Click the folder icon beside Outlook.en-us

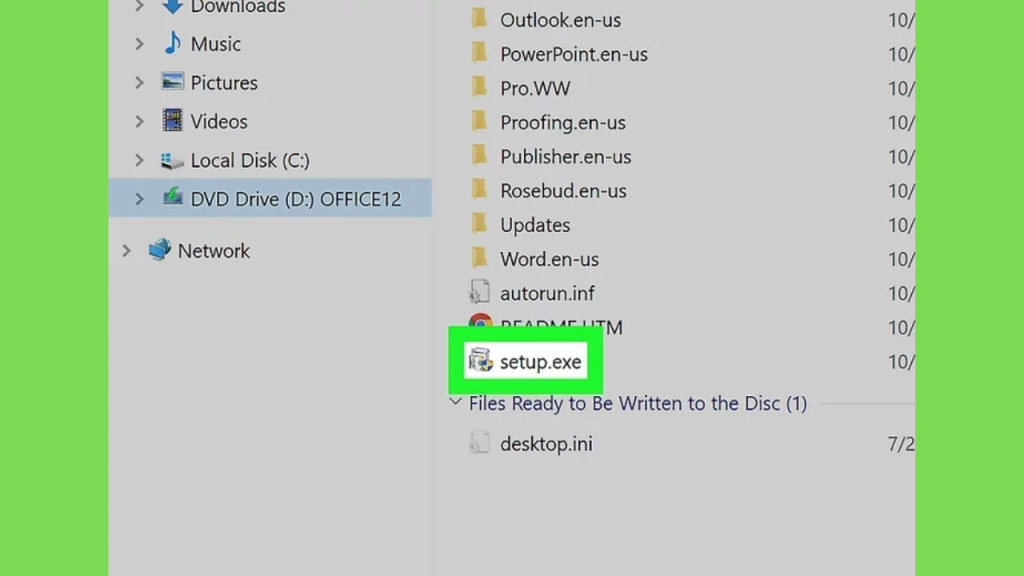(479, 18)
